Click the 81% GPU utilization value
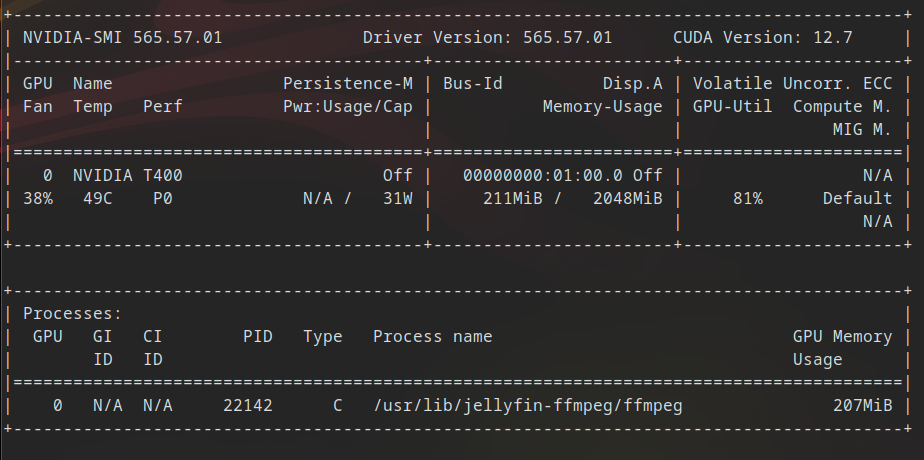The image size is (924, 460). point(748,199)
